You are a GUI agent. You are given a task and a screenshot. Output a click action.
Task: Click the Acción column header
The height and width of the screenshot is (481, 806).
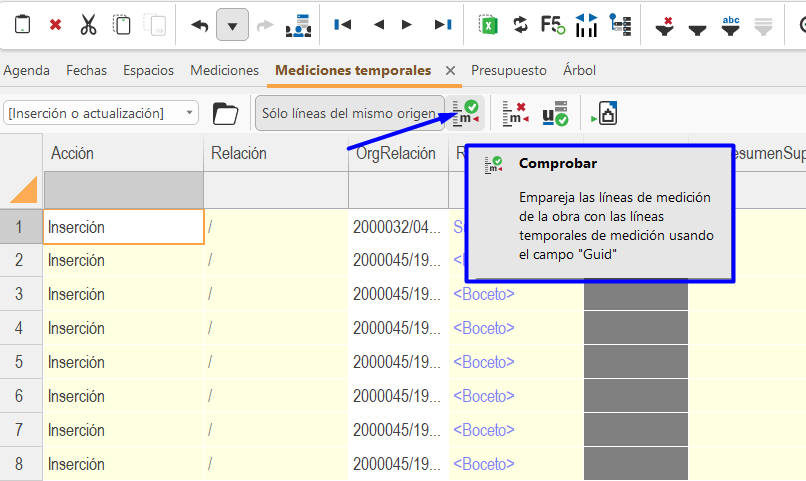123,153
